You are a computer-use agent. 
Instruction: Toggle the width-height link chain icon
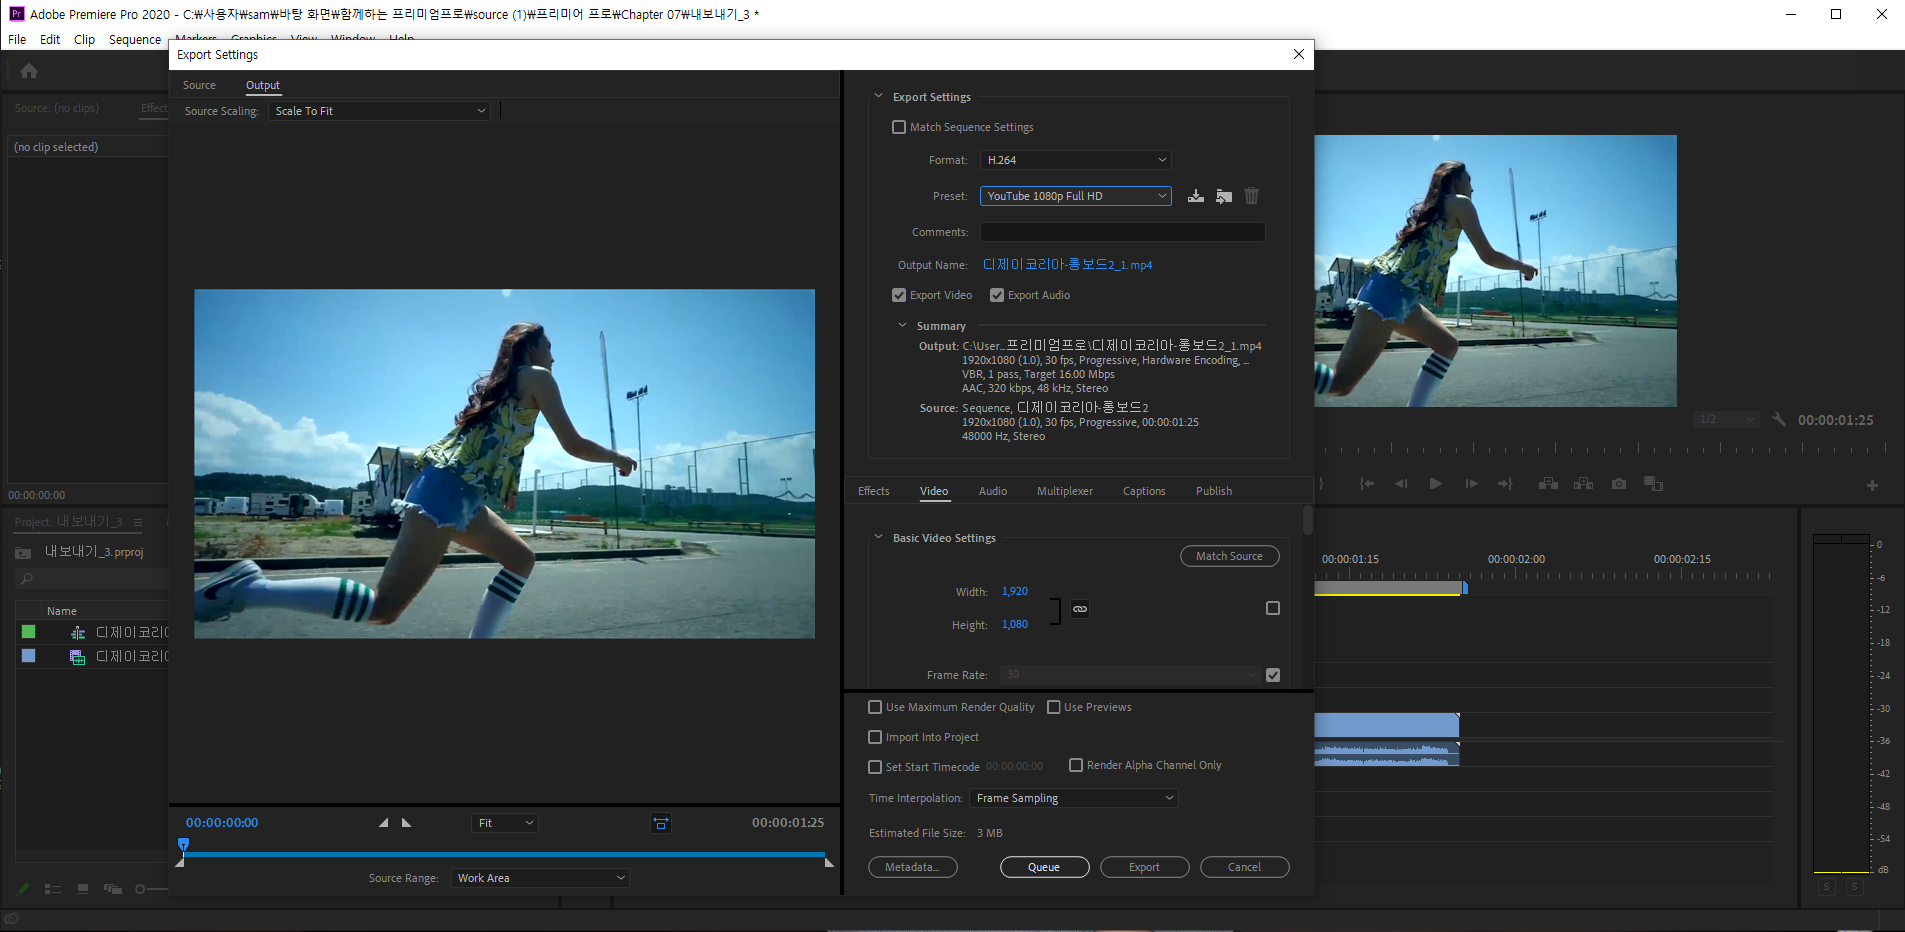1080,609
